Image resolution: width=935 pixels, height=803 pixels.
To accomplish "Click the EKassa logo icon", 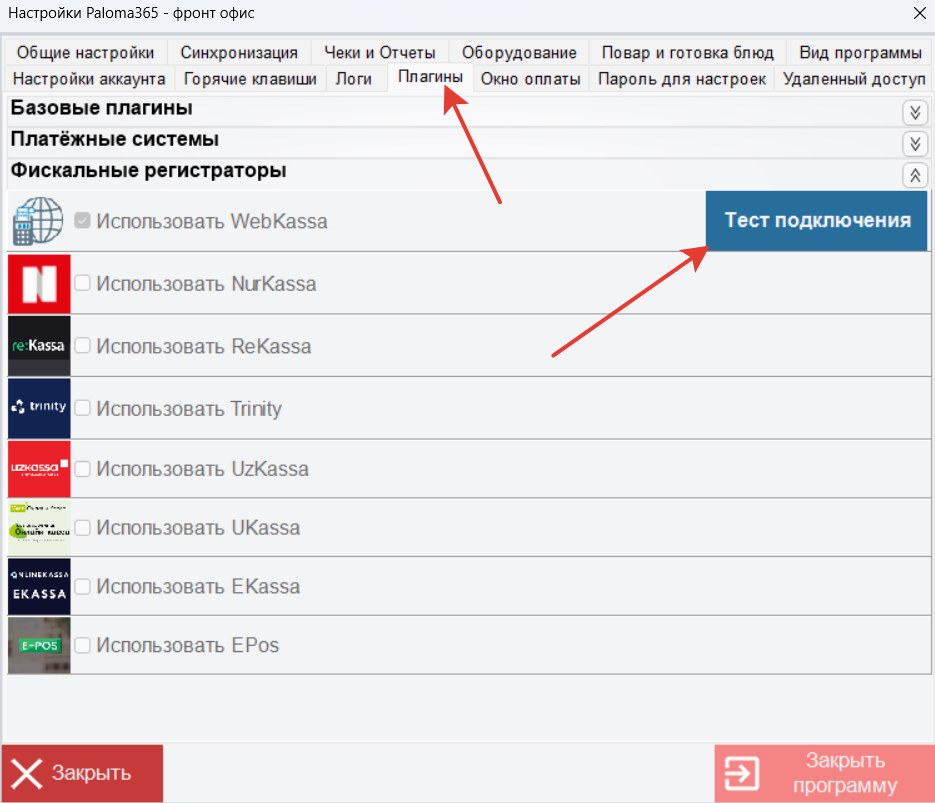I will 39,587.
